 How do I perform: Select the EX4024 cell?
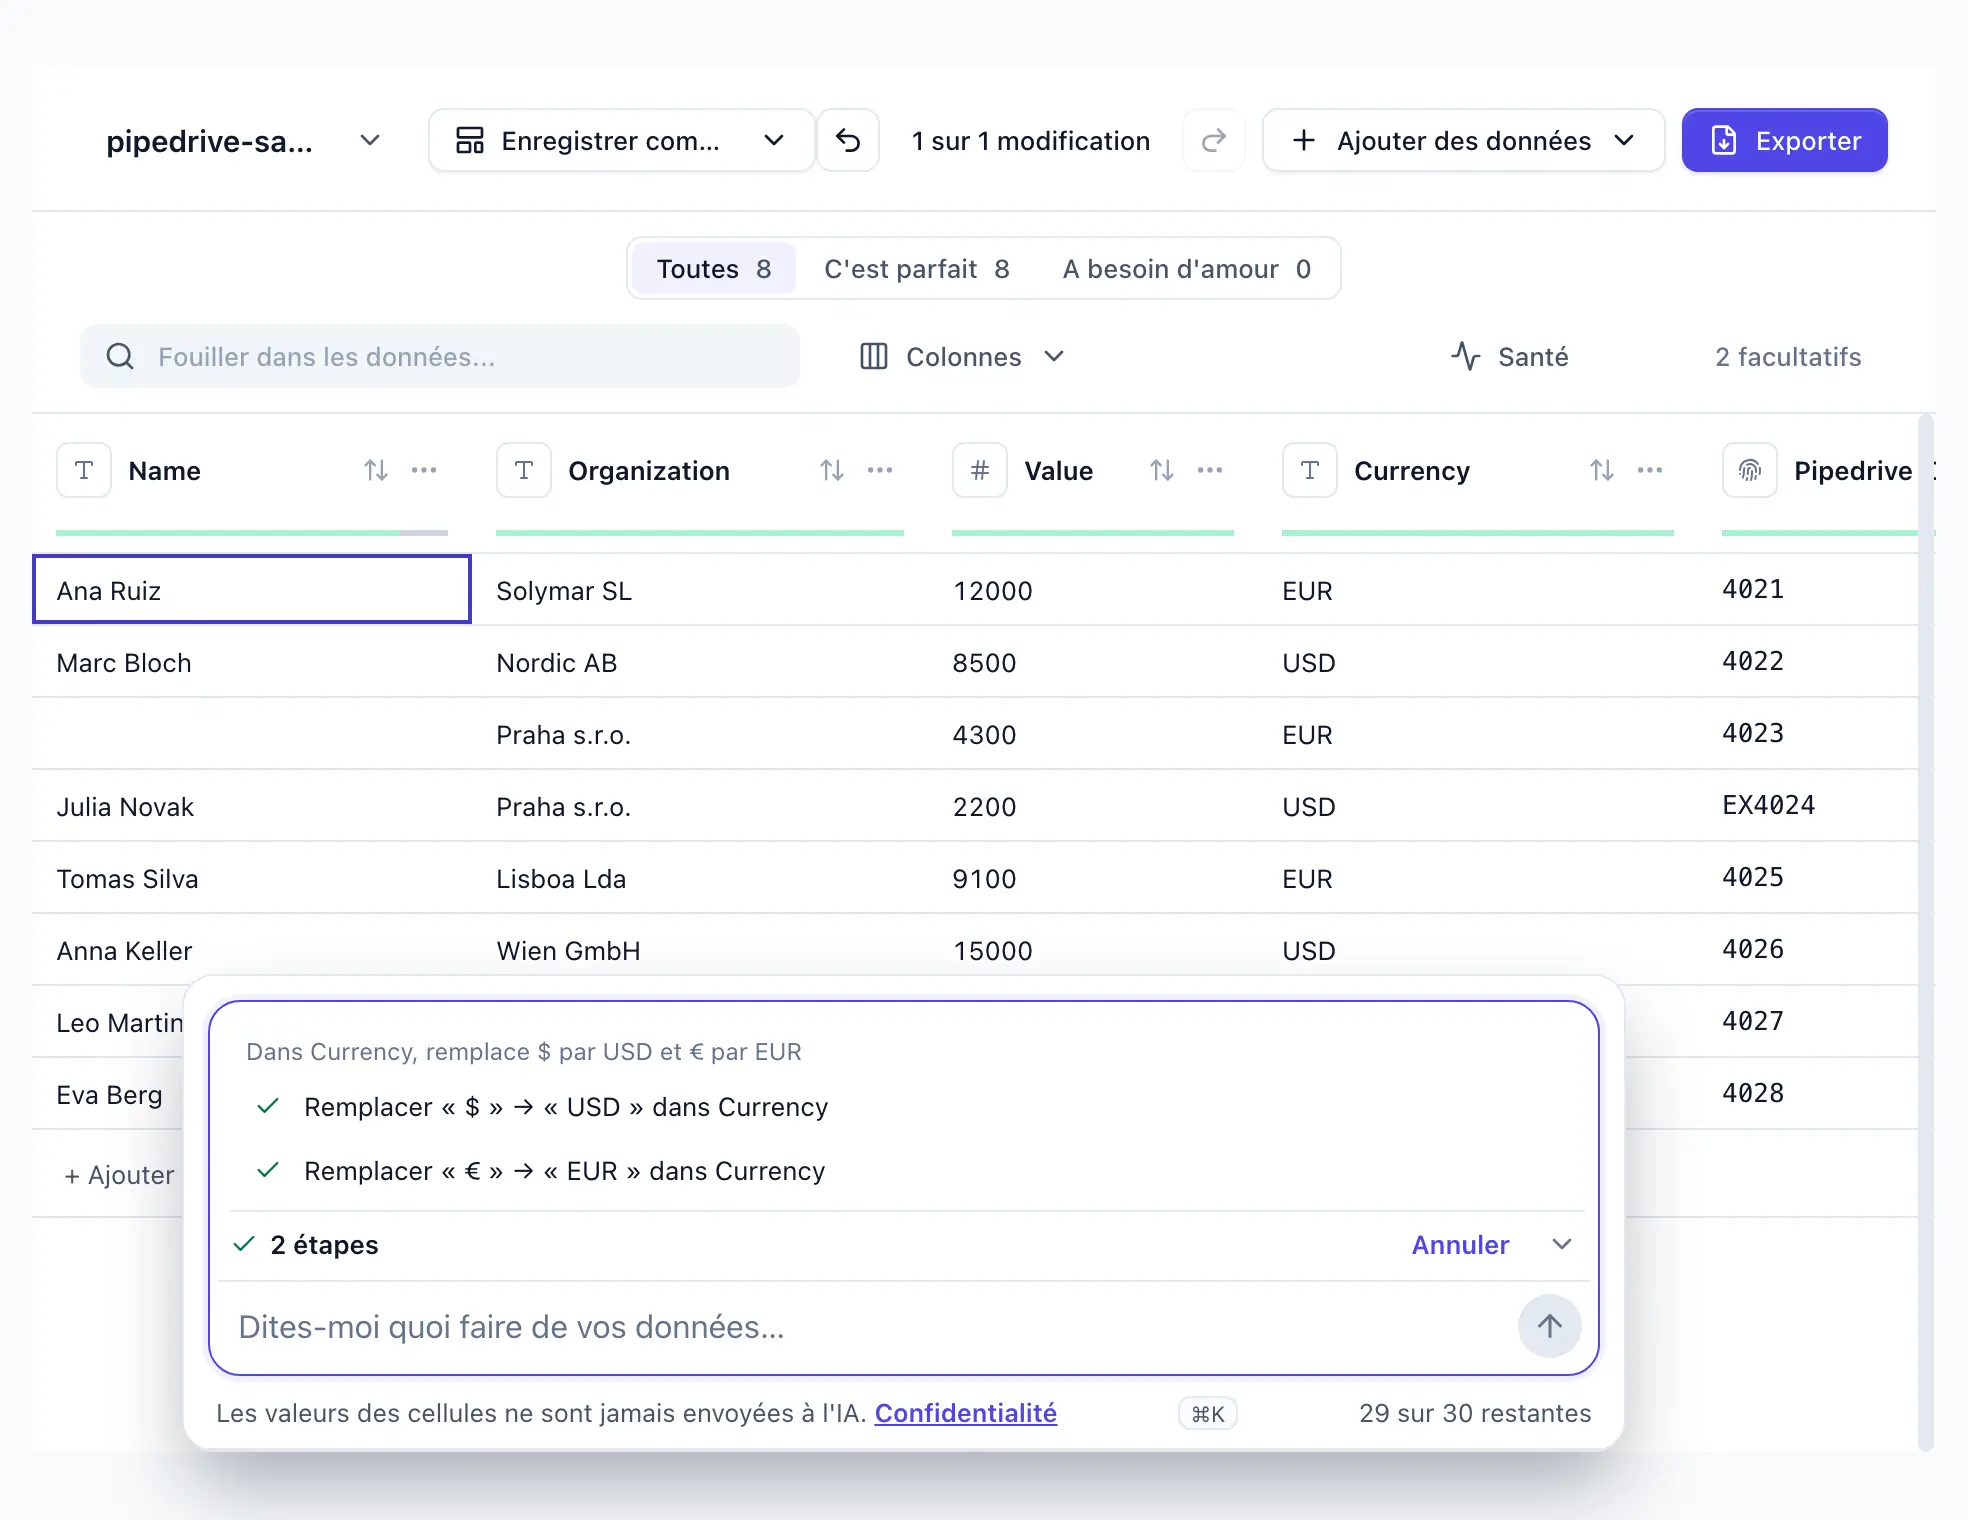pyautogui.click(x=1810, y=805)
